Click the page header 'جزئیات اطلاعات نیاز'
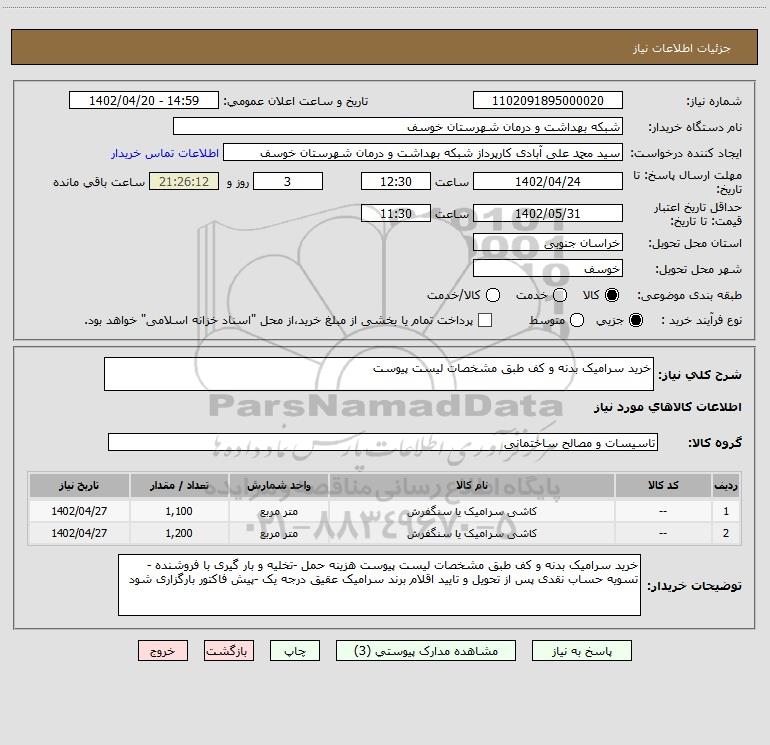This screenshot has width=770, height=745. (x=681, y=48)
